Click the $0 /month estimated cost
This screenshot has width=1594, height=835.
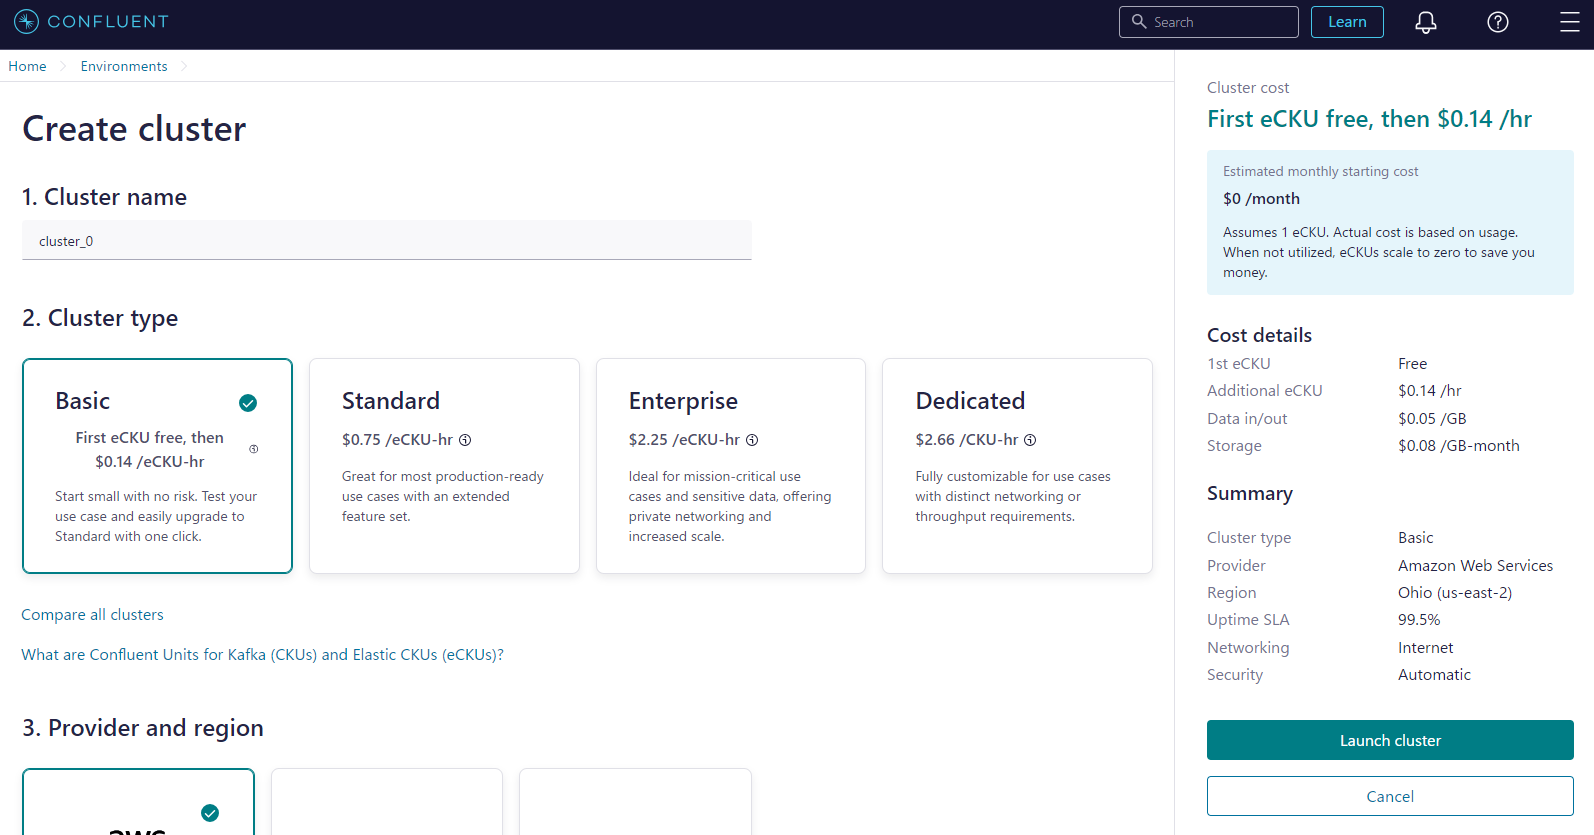coord(1261,199)
